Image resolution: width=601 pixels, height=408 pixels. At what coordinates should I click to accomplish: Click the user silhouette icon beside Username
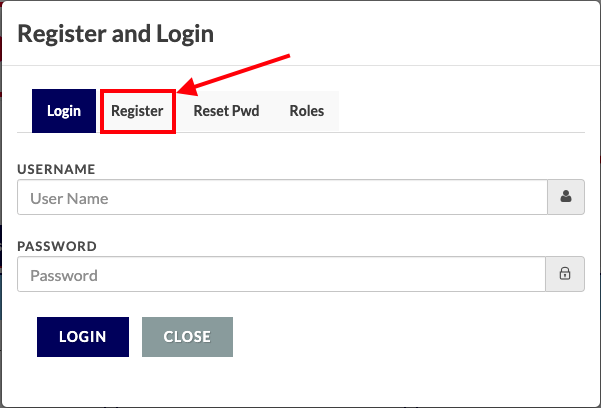click(x=566, y=197)
